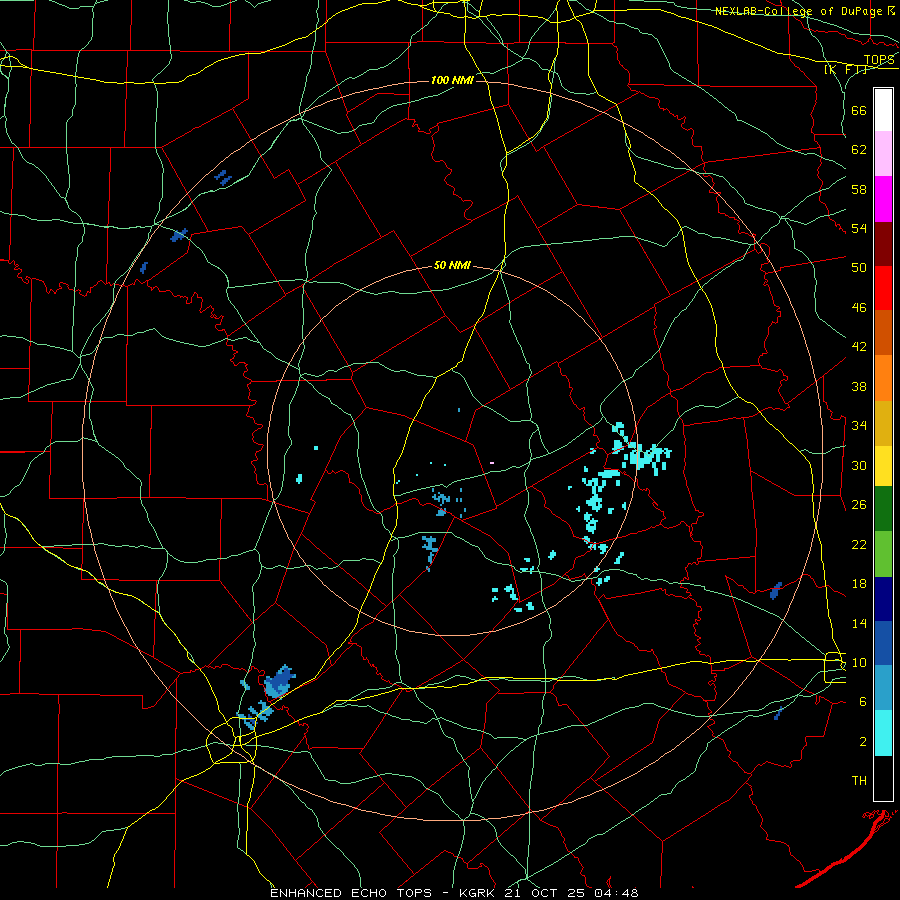
Task: Click the K FT units label
Action: tap(845, 69)
